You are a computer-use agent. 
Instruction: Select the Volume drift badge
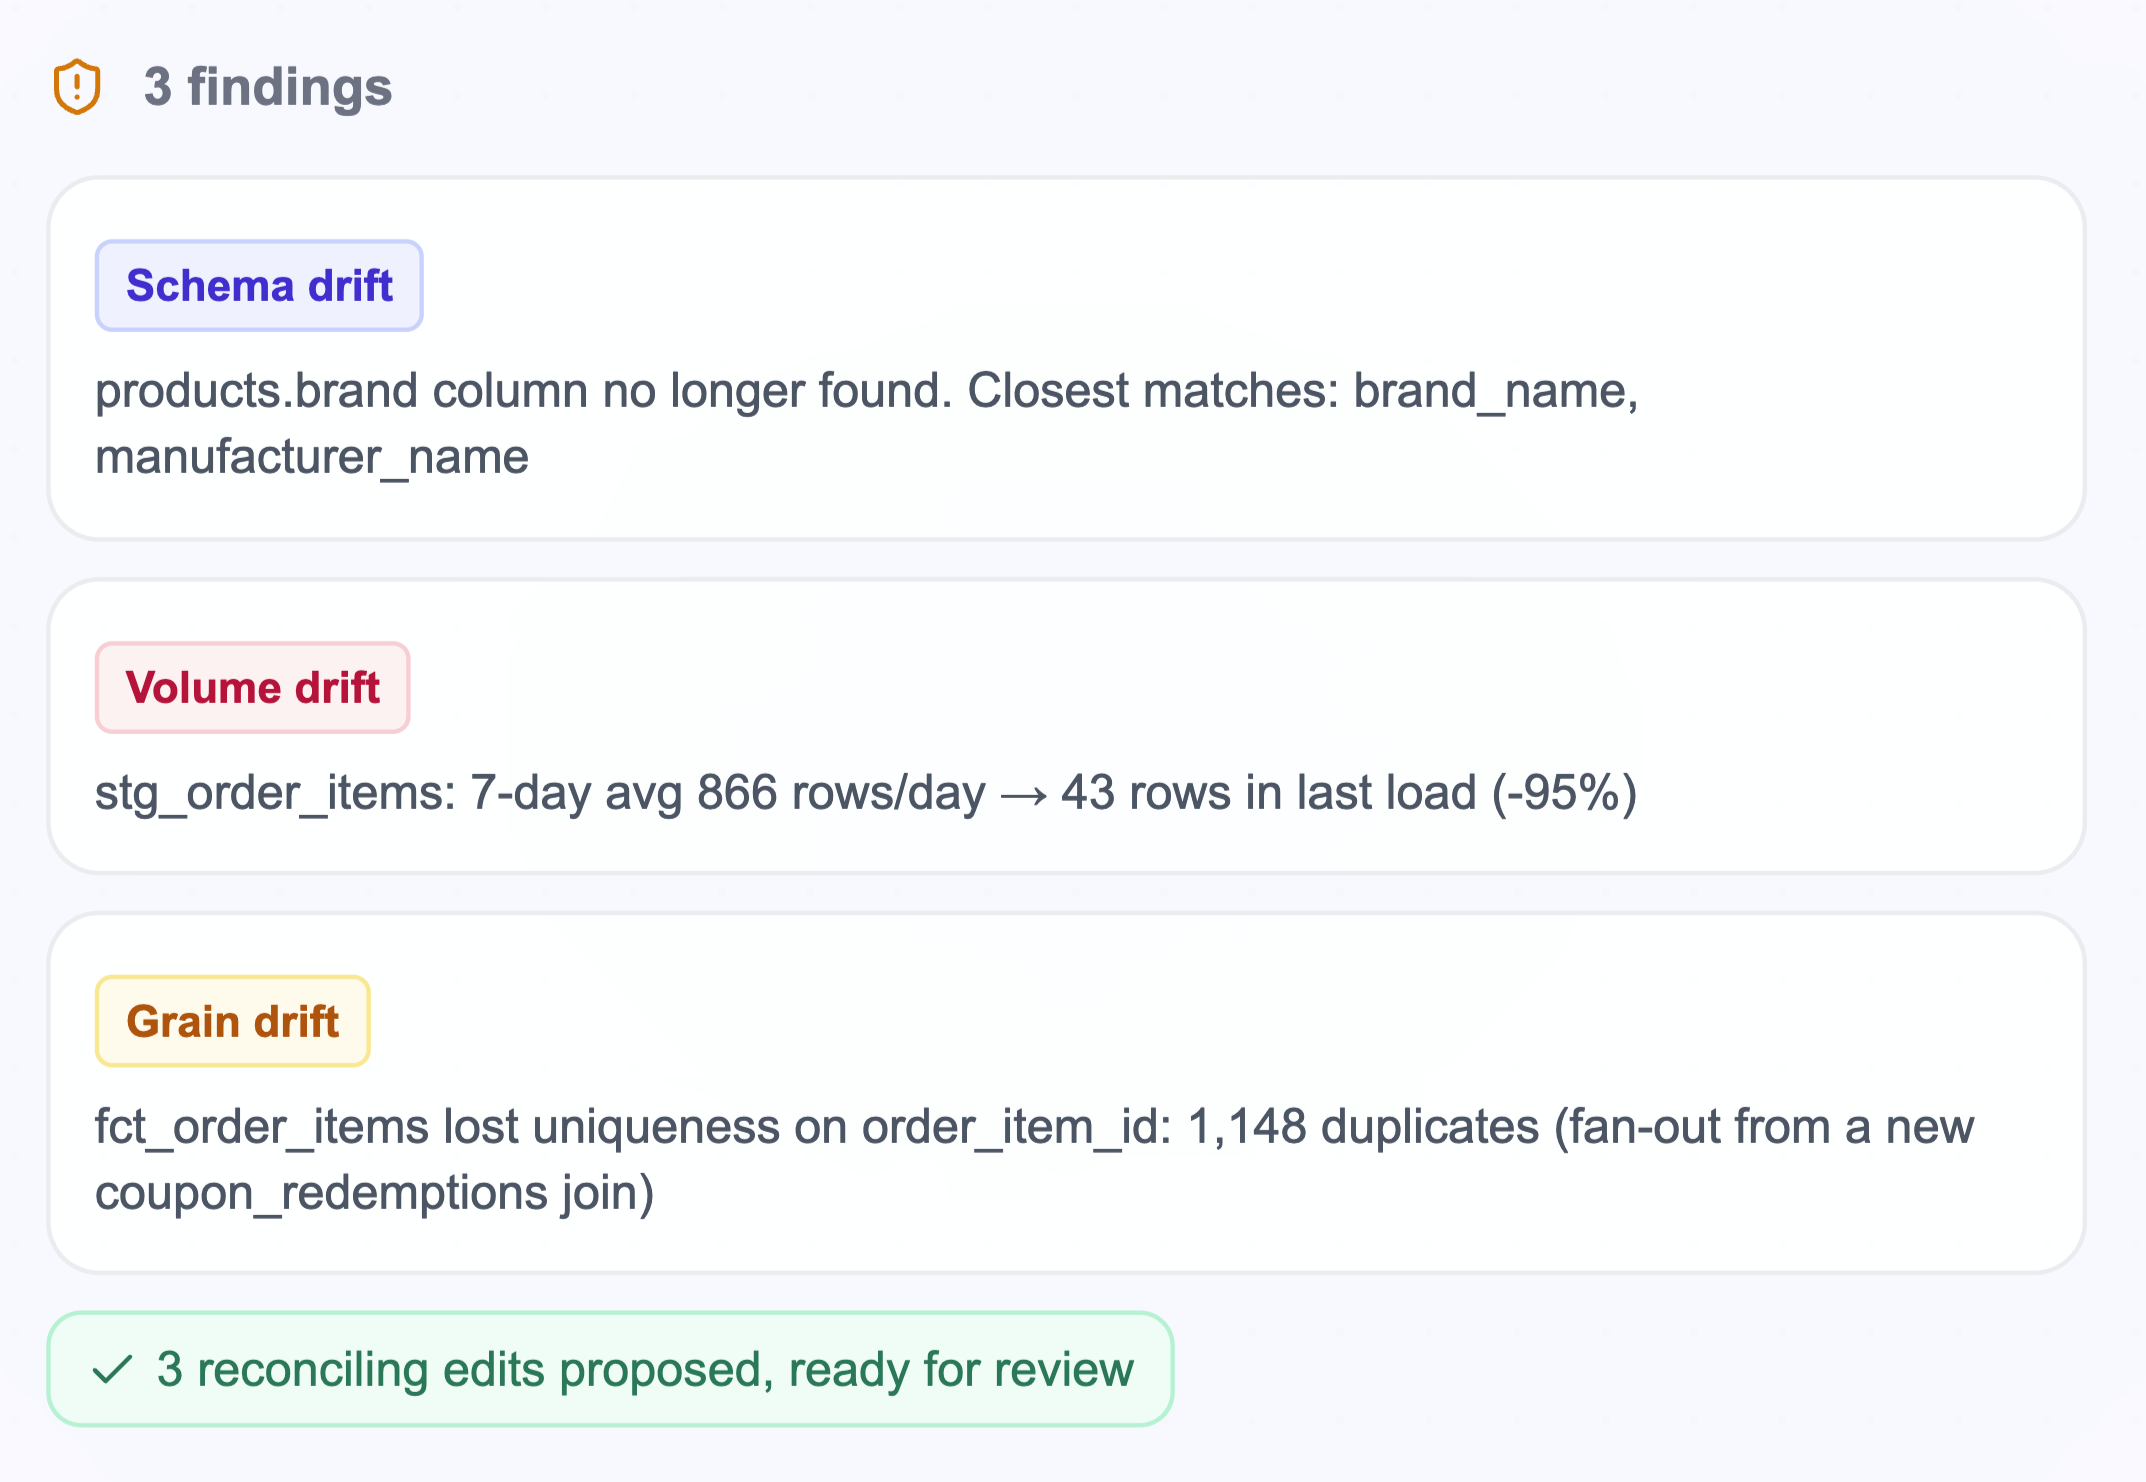click(253, 688)
